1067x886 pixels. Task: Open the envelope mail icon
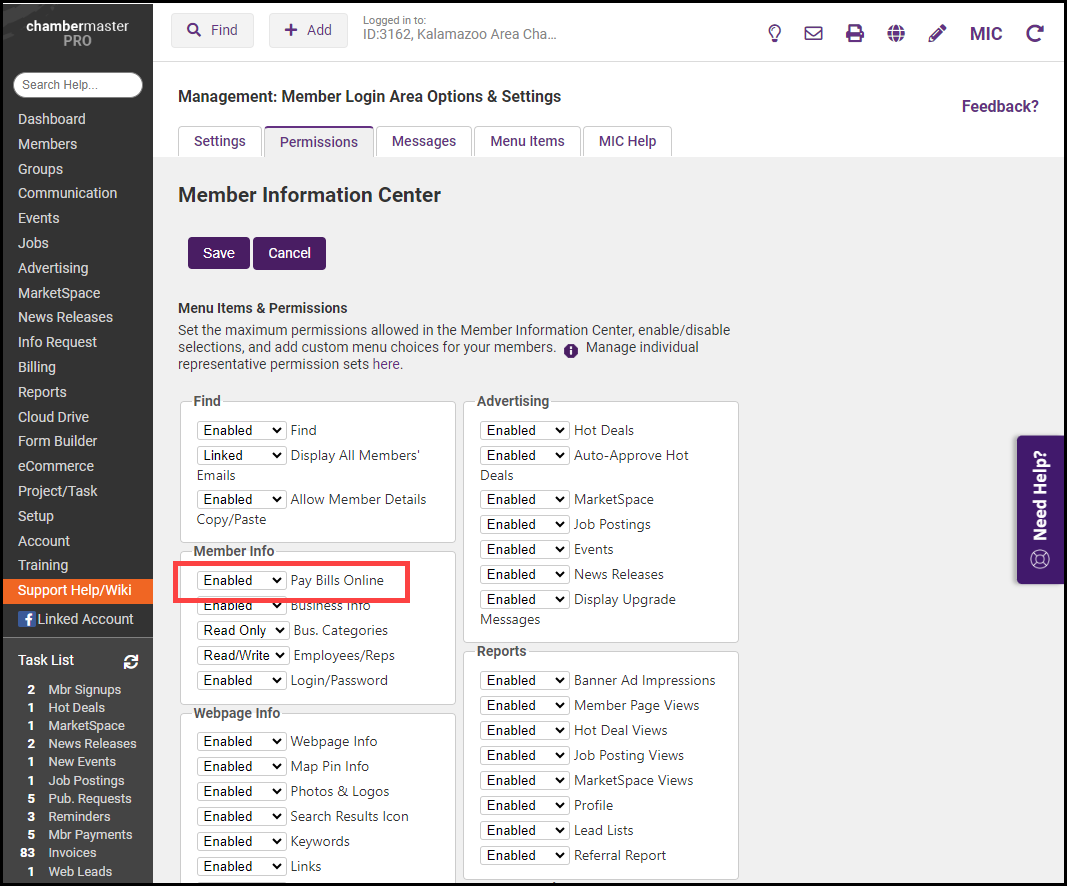coord(814,33)
